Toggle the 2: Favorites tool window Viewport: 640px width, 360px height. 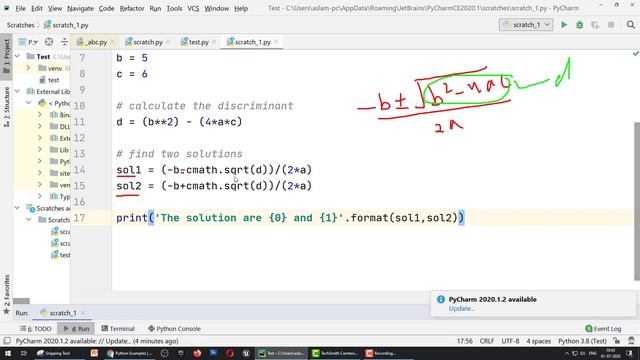point(7,295)
